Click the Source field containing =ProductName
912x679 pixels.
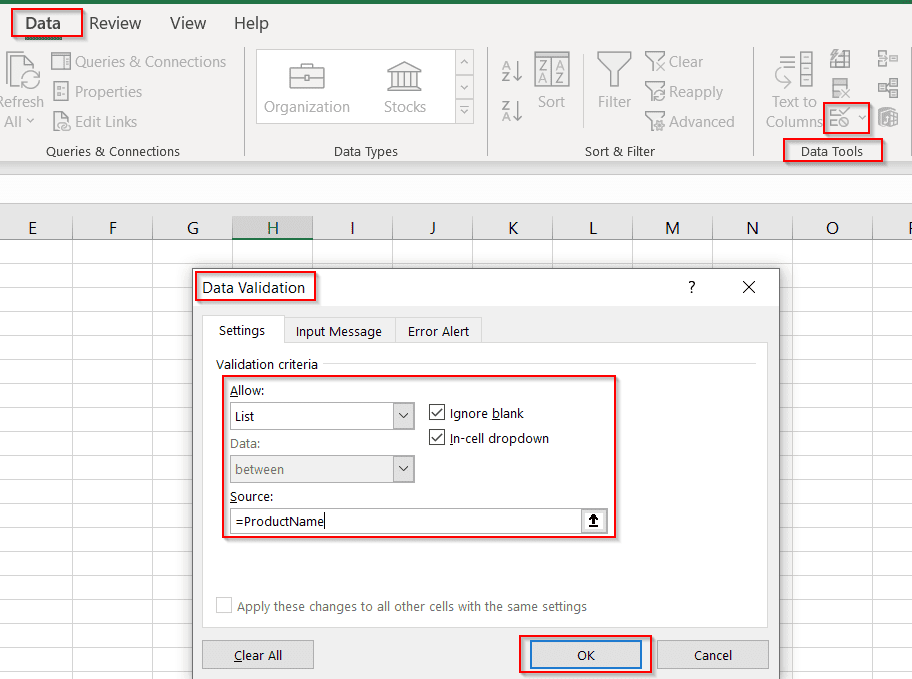coord(406,521)
